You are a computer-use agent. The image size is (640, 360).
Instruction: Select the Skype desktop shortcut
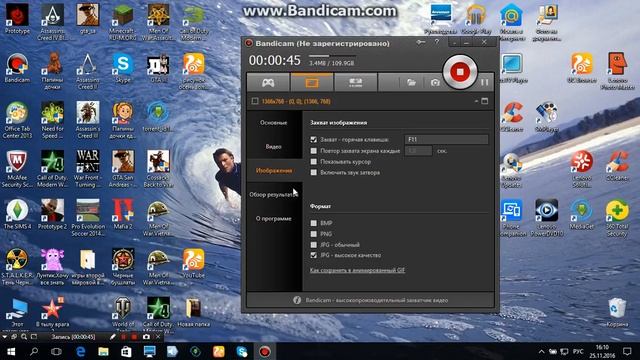pos(123,69)
